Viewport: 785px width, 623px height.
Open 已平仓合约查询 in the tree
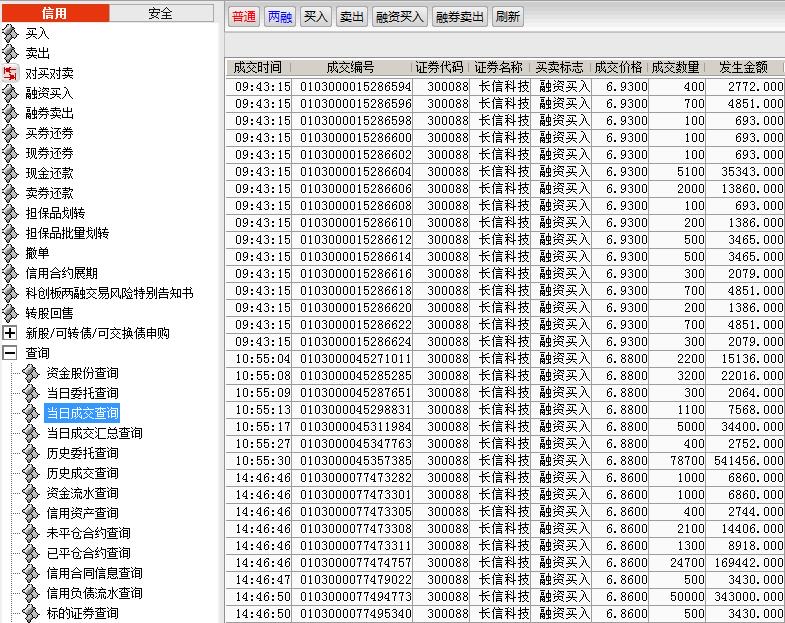click(89, 553)
